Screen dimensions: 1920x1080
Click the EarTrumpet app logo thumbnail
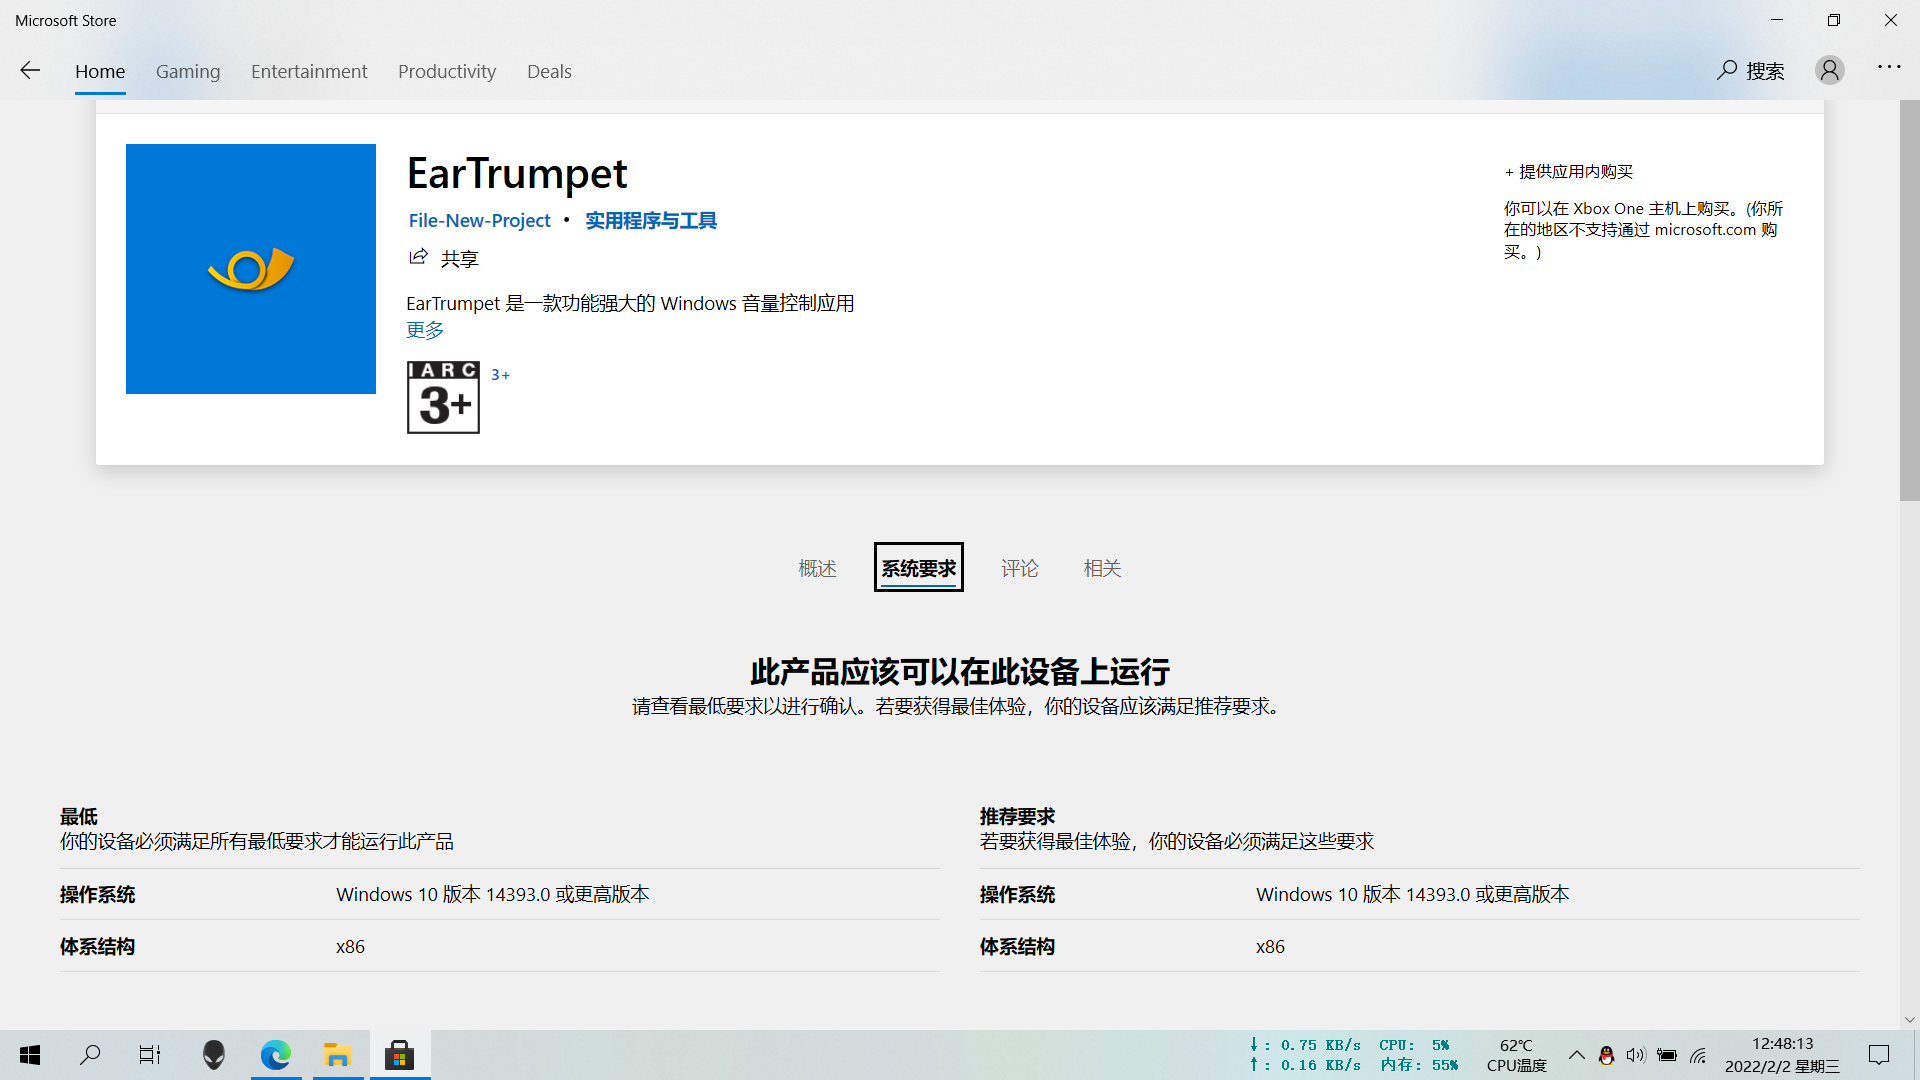[251, 269]
